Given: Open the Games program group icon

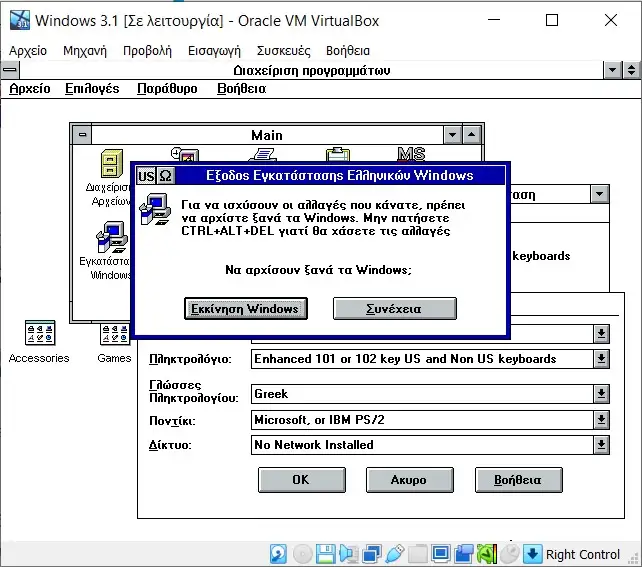Looking at the screenshot, I should pyautogui.click(x=115, y=333).
